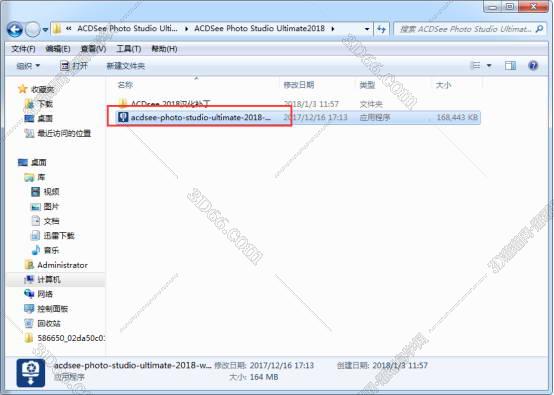
Task: Open the 工具(T) menu
Action: [x=129, y=49]
